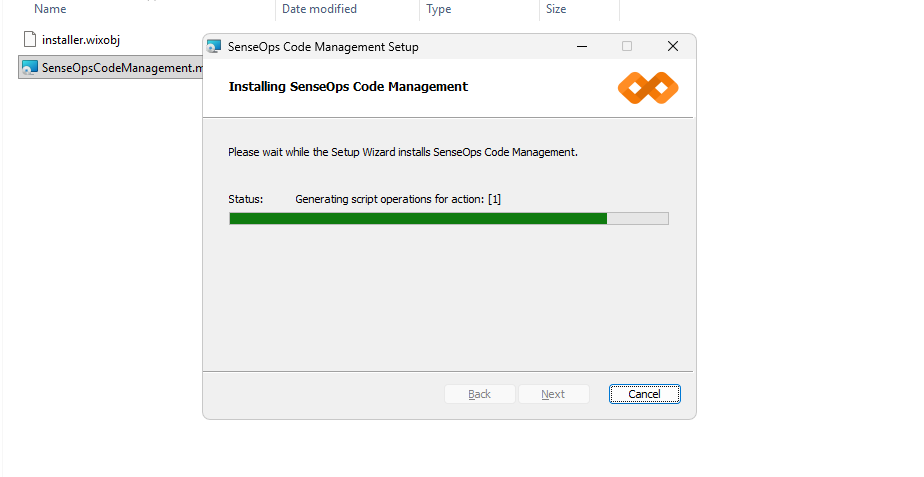
Task: Select the SenseOpsCodeManagement file name
Action: [x=120, y=68]
